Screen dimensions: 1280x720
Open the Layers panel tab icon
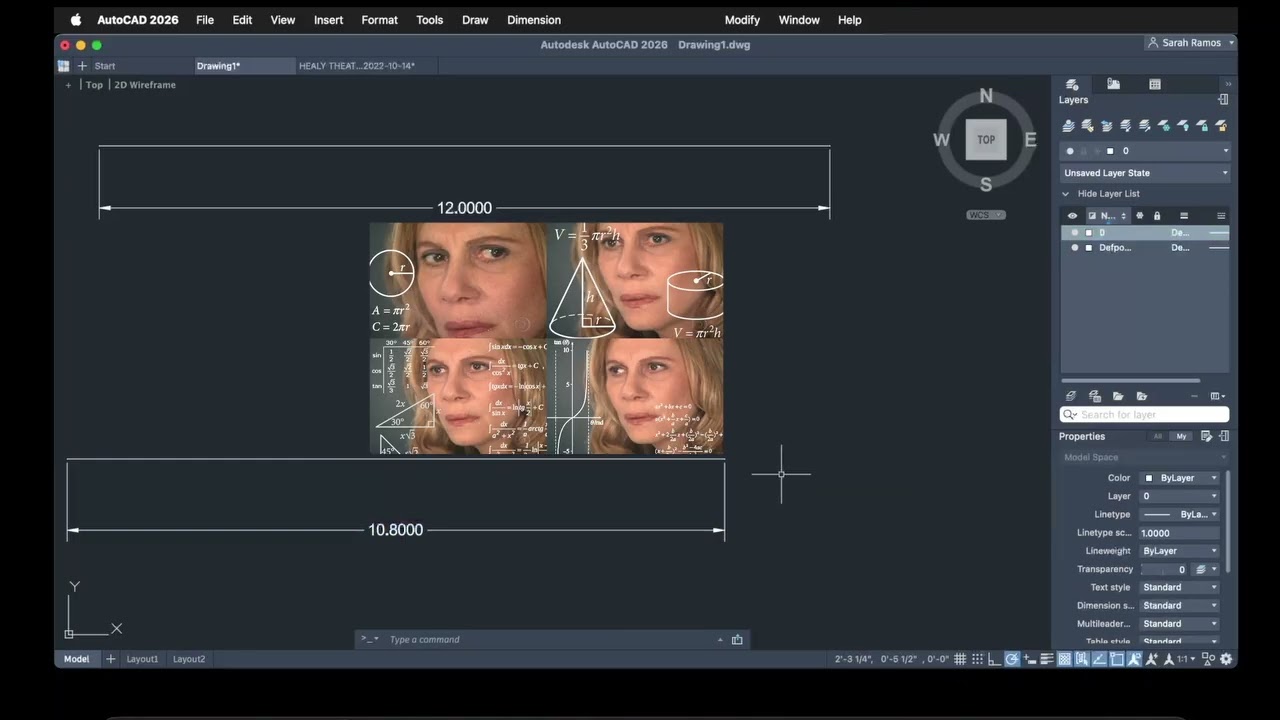[1072, 84]
